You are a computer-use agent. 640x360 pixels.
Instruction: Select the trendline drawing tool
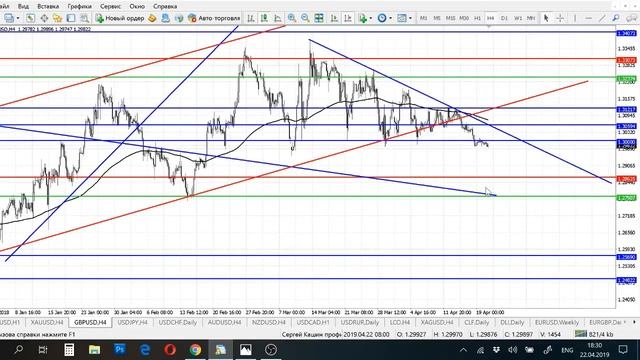point(602,18)
